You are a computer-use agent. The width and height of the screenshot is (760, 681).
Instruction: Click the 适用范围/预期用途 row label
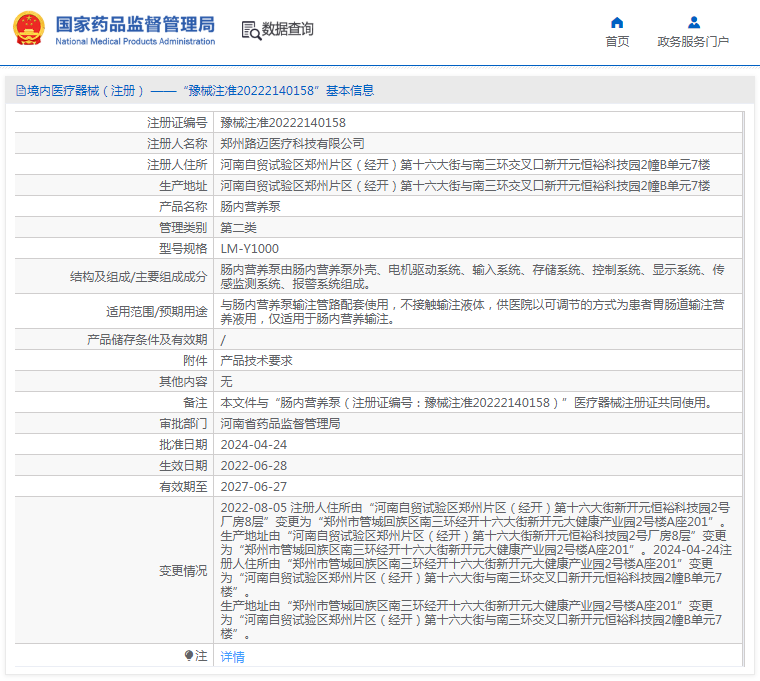(x=157, y=312)
